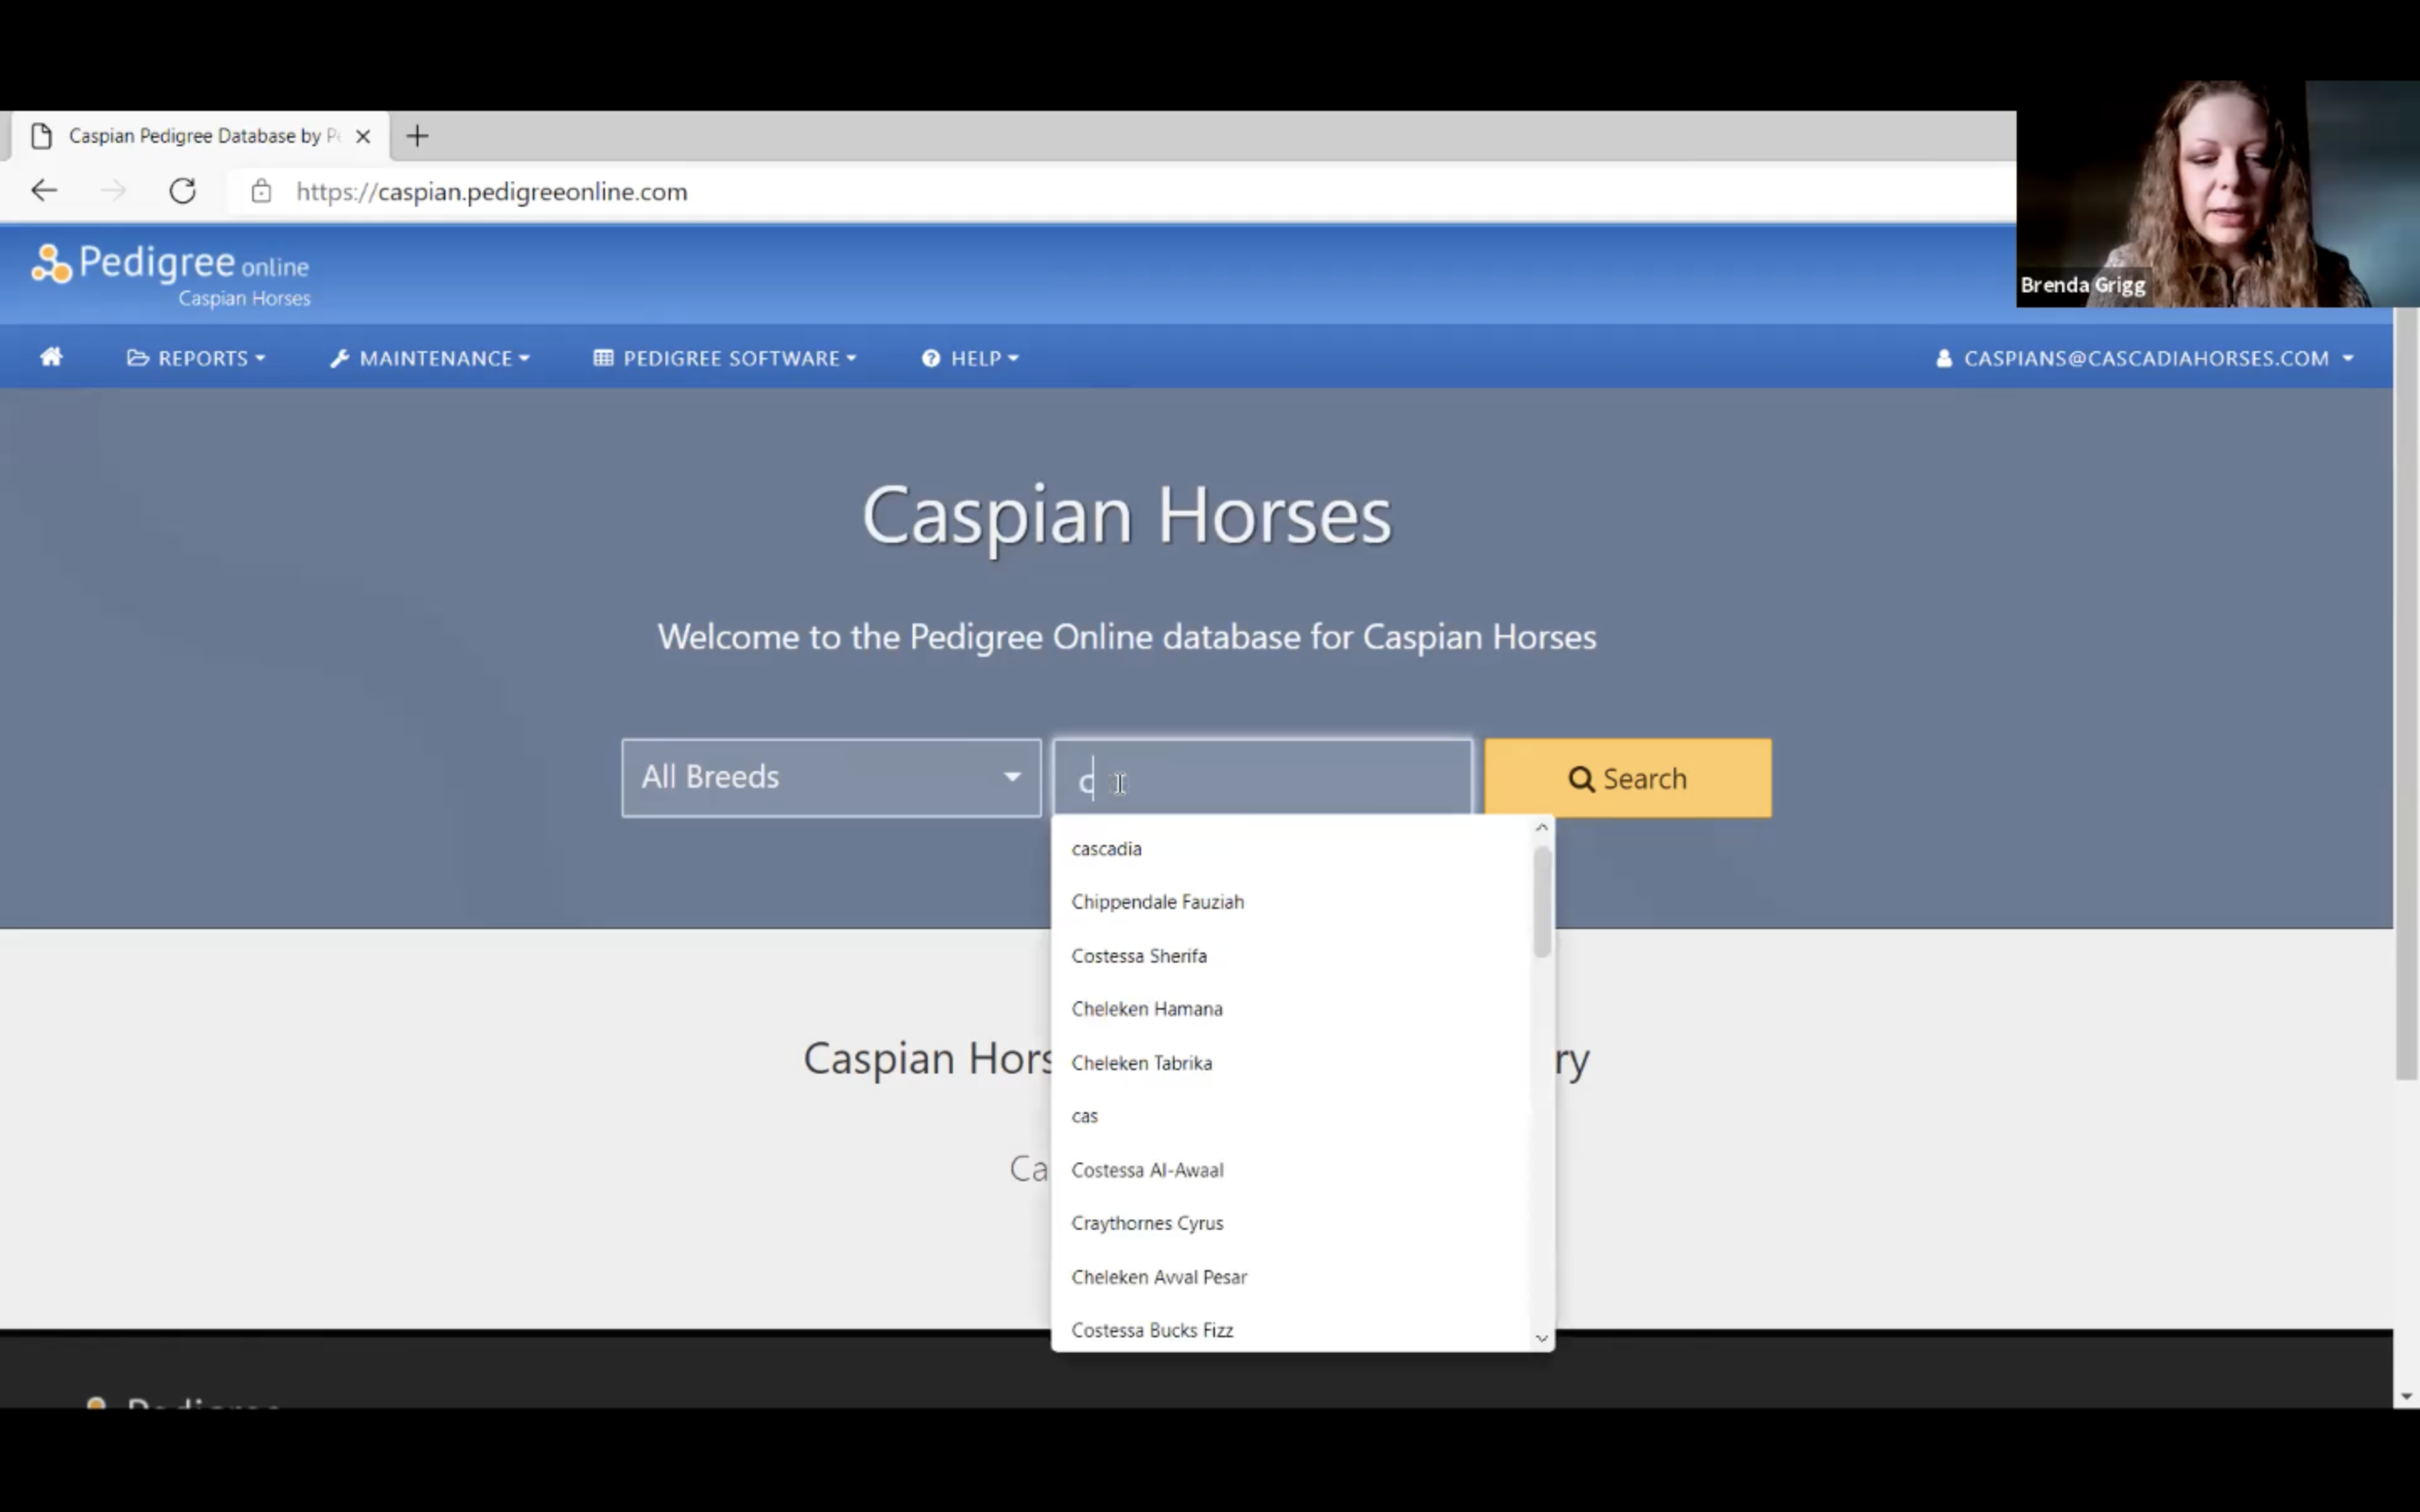Viewport: 2420px width, 1512px height.
Task: Choose Chippendale Fauziah from suggestions
Action: 1157,902
